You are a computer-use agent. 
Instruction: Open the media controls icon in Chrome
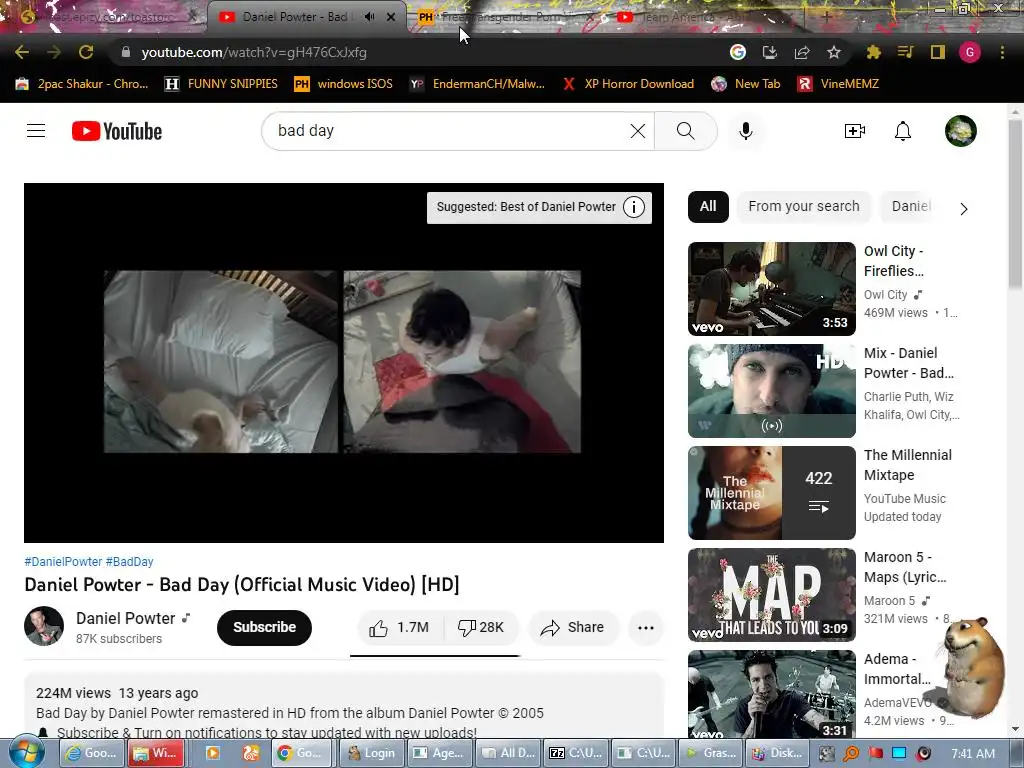tap(905, 52)
